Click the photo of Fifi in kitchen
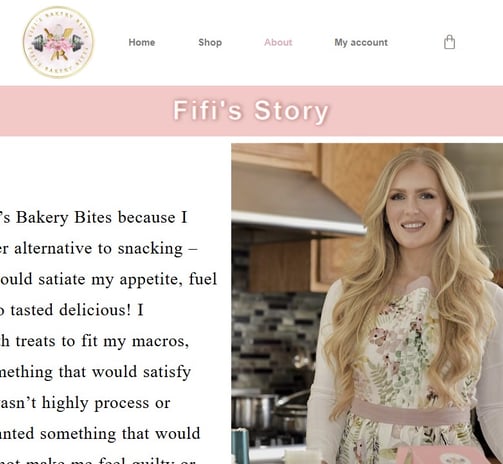503x464 pixels. point(367,303)
